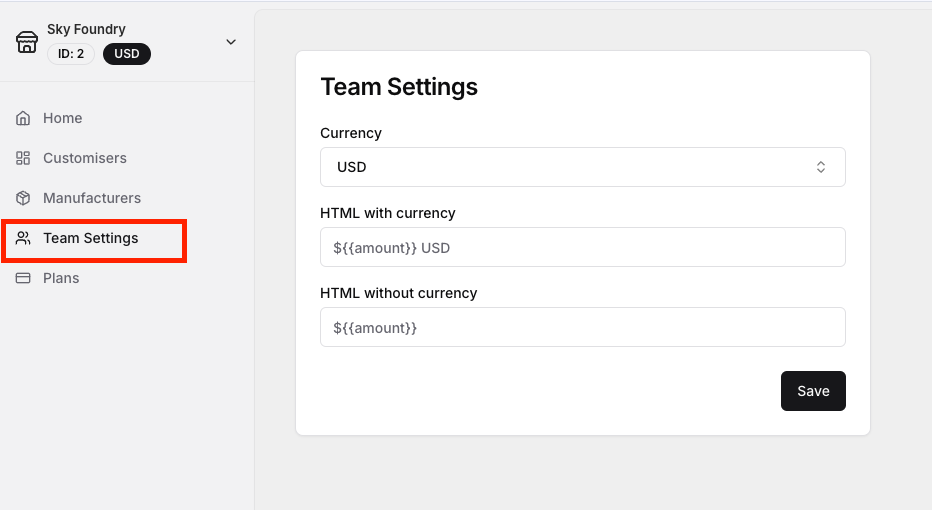The height and width of the screenshot is (510, 932).
Task: Open the Plans section
Action: (x=61, y=278)
